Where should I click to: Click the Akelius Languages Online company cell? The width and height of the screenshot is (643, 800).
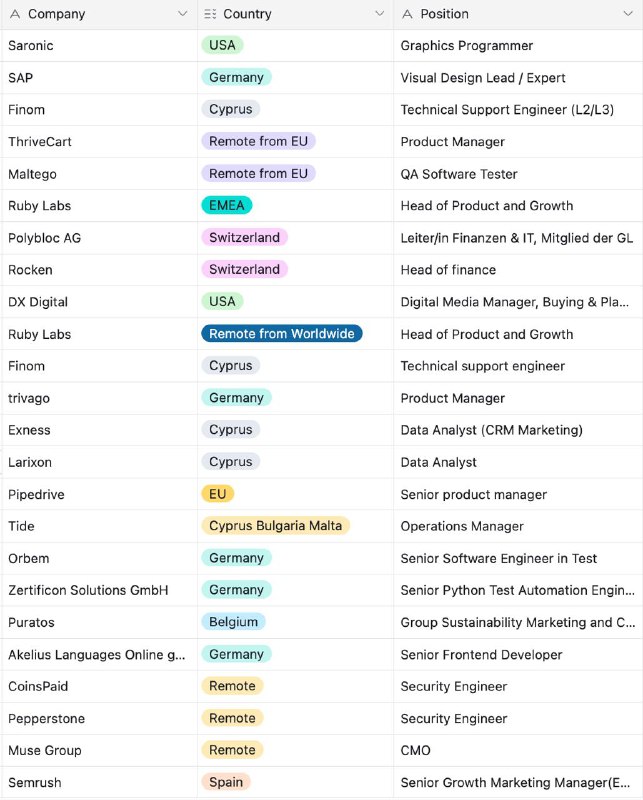coord(99,655)
